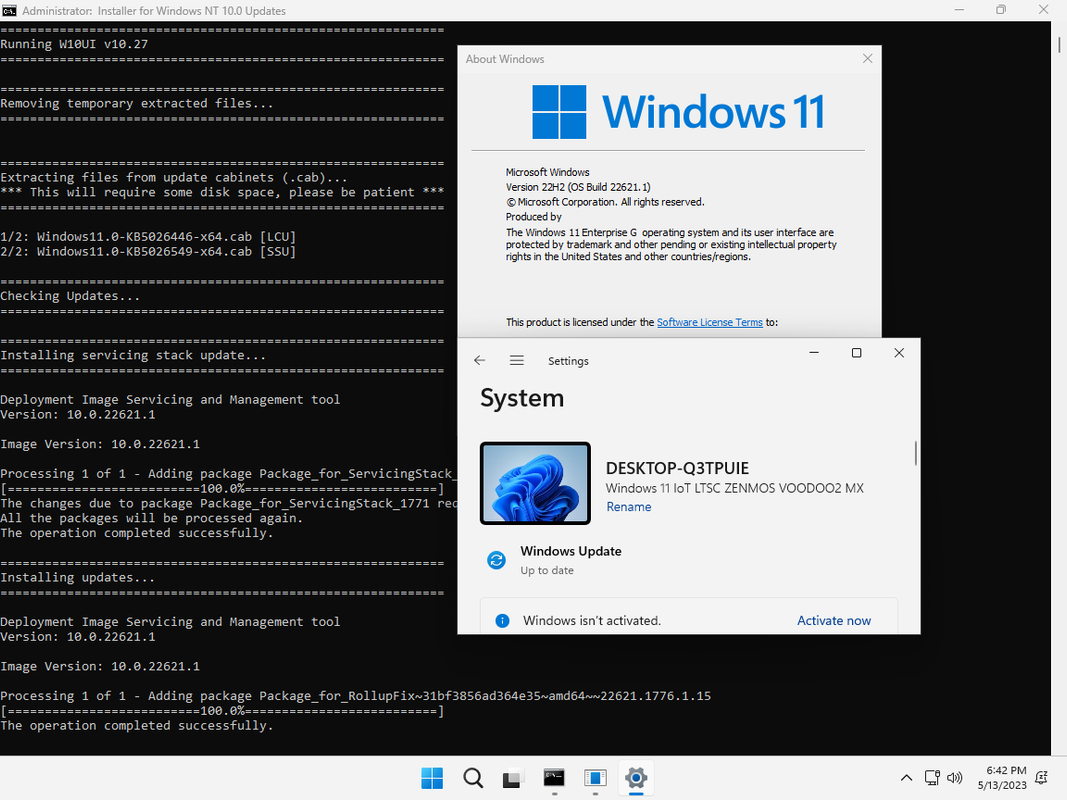Close the Installer command prompt window

point(1043,10)
